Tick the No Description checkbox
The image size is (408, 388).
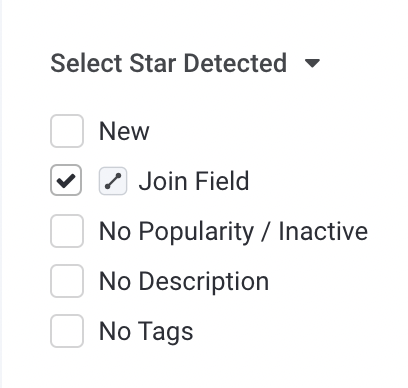point(67,281)
